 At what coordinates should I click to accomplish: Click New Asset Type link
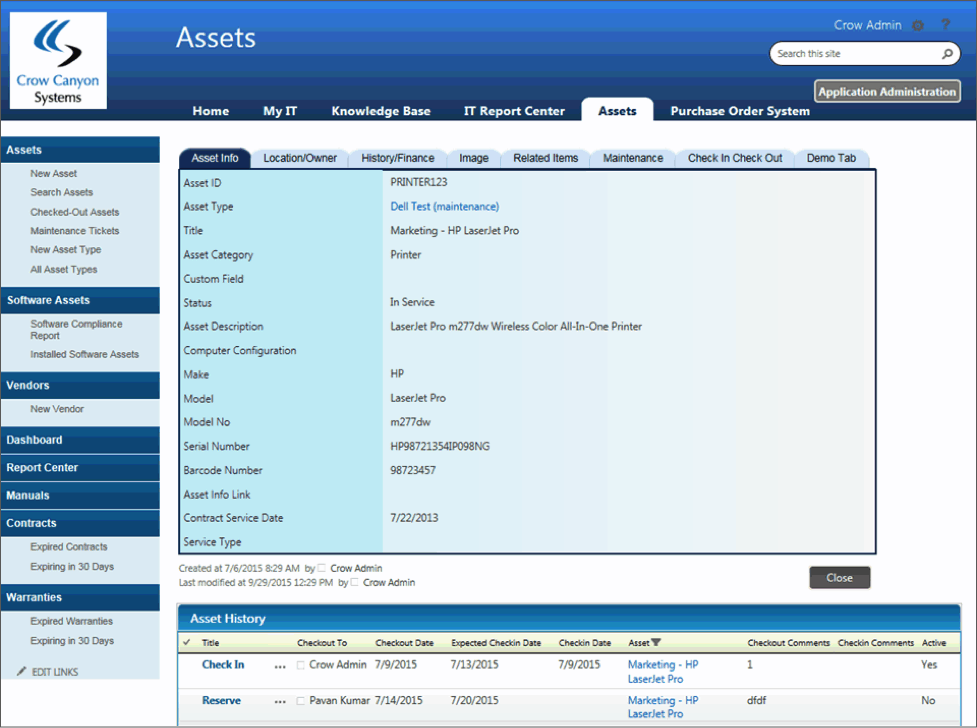pos(65,249)
